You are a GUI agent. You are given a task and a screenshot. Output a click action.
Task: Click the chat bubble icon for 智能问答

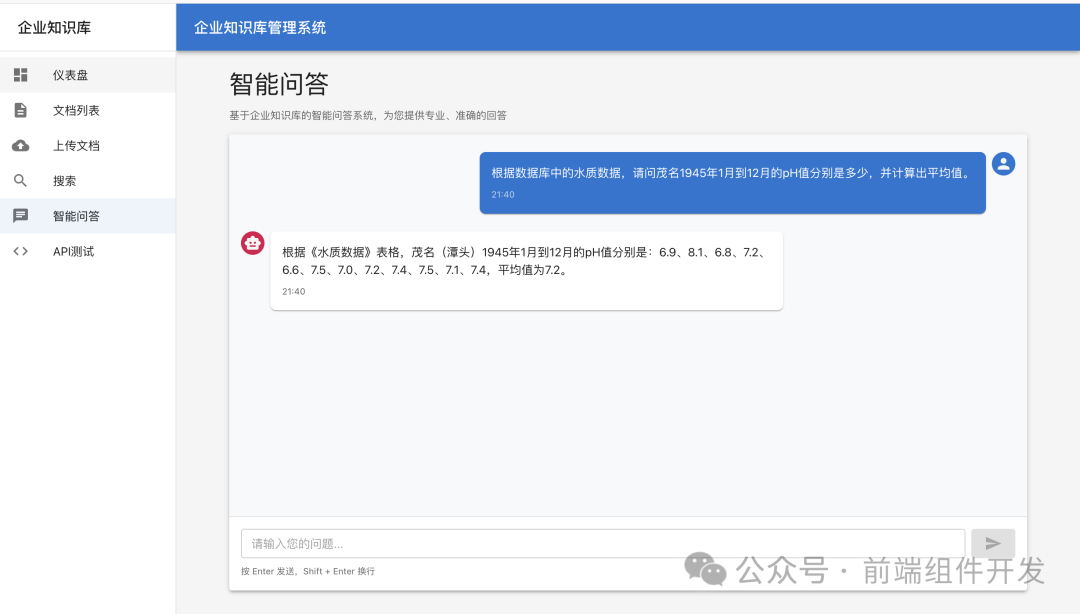click(x=21, y=216)
